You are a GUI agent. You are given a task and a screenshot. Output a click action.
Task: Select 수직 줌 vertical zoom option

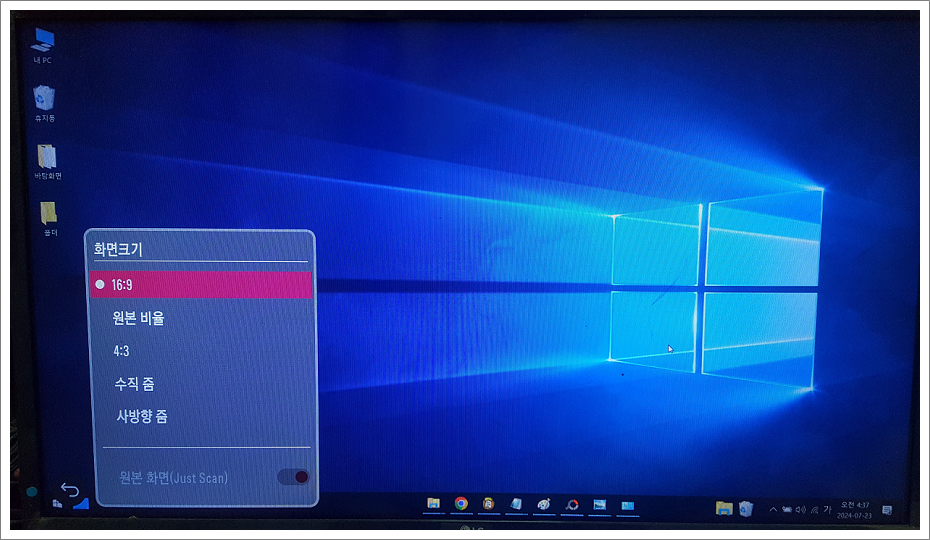[x=134, y=384]
